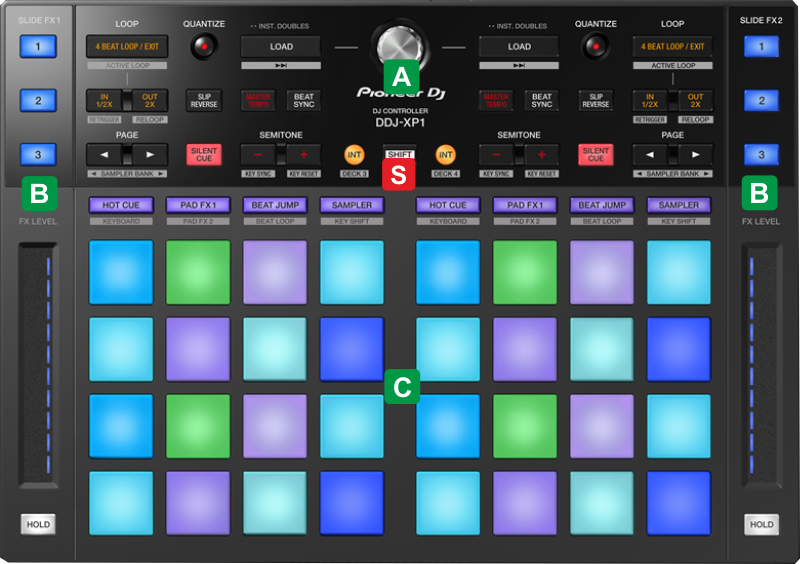The image size is (800, 564).
Task: Select the right deck SAMPLER pad mode
Action: pyautogui.click(x=679, y=205)
